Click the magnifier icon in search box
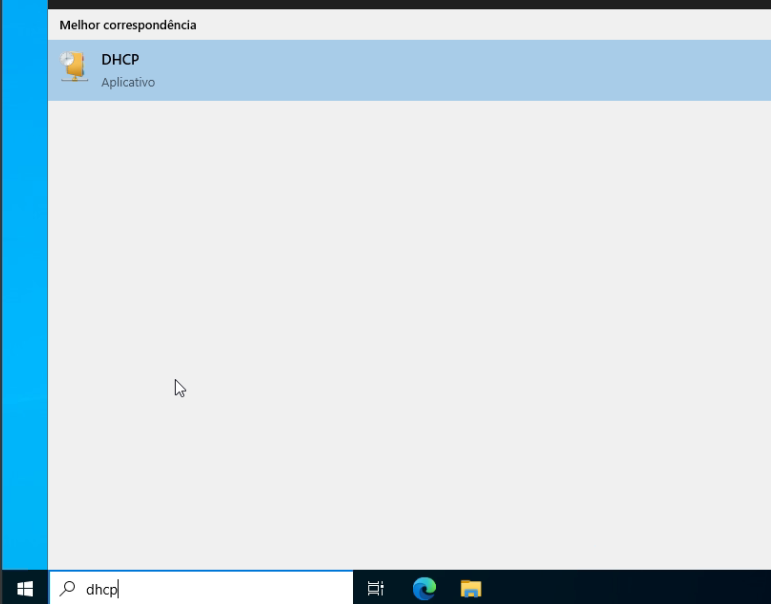Image resolution: width=771 pixels, height=604 pixels. click(x=67, y=589)
